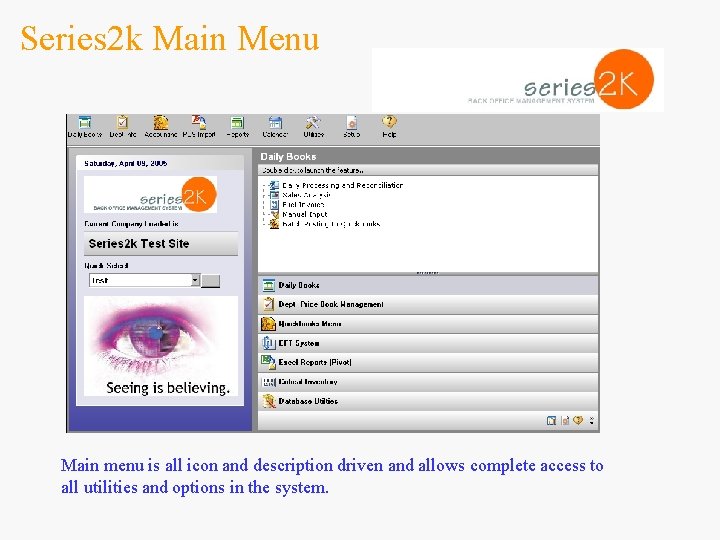Open Excel Reports (Pivot) section

coord(428,362)
